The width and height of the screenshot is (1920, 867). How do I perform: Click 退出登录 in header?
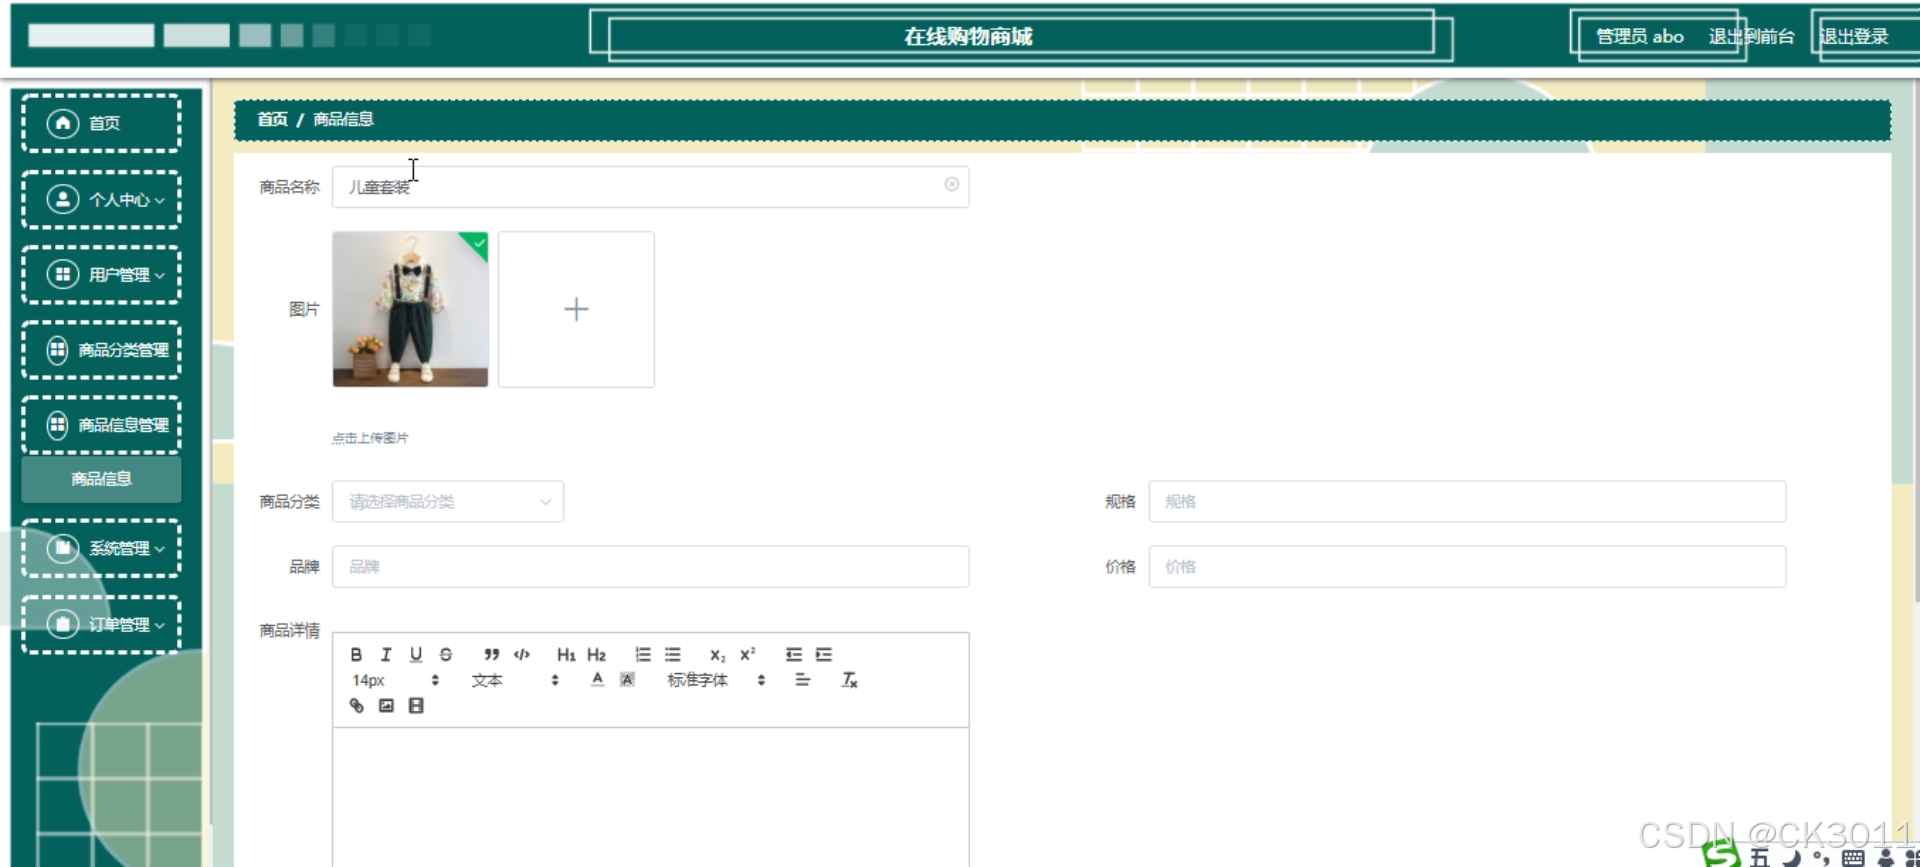coord(1854,36)
